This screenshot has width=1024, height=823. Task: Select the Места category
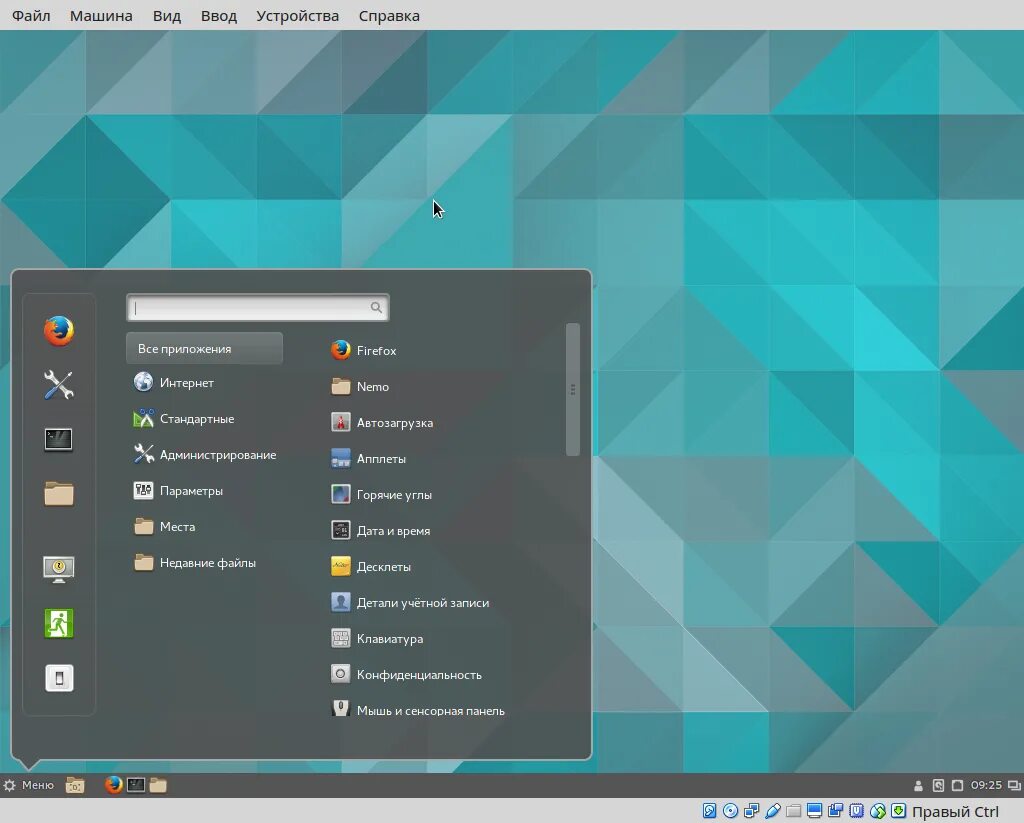(x=165, y=526)
